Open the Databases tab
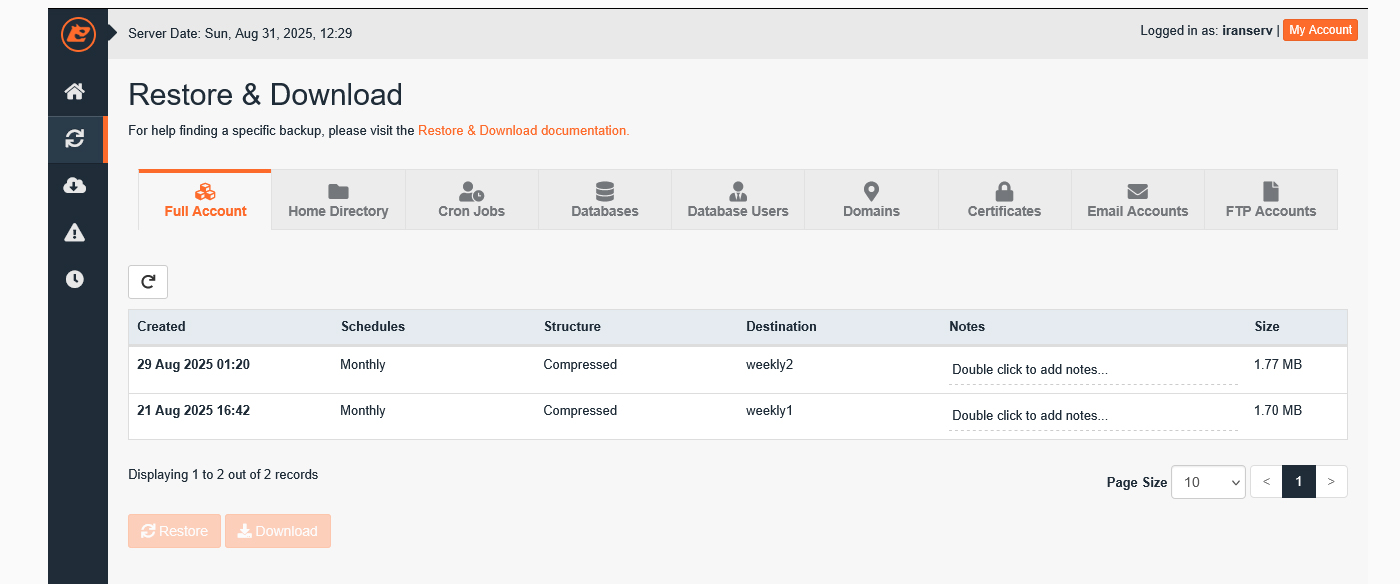Viewport: 1400px width, 584px height. pyautogui.click(x=604, y=200)
